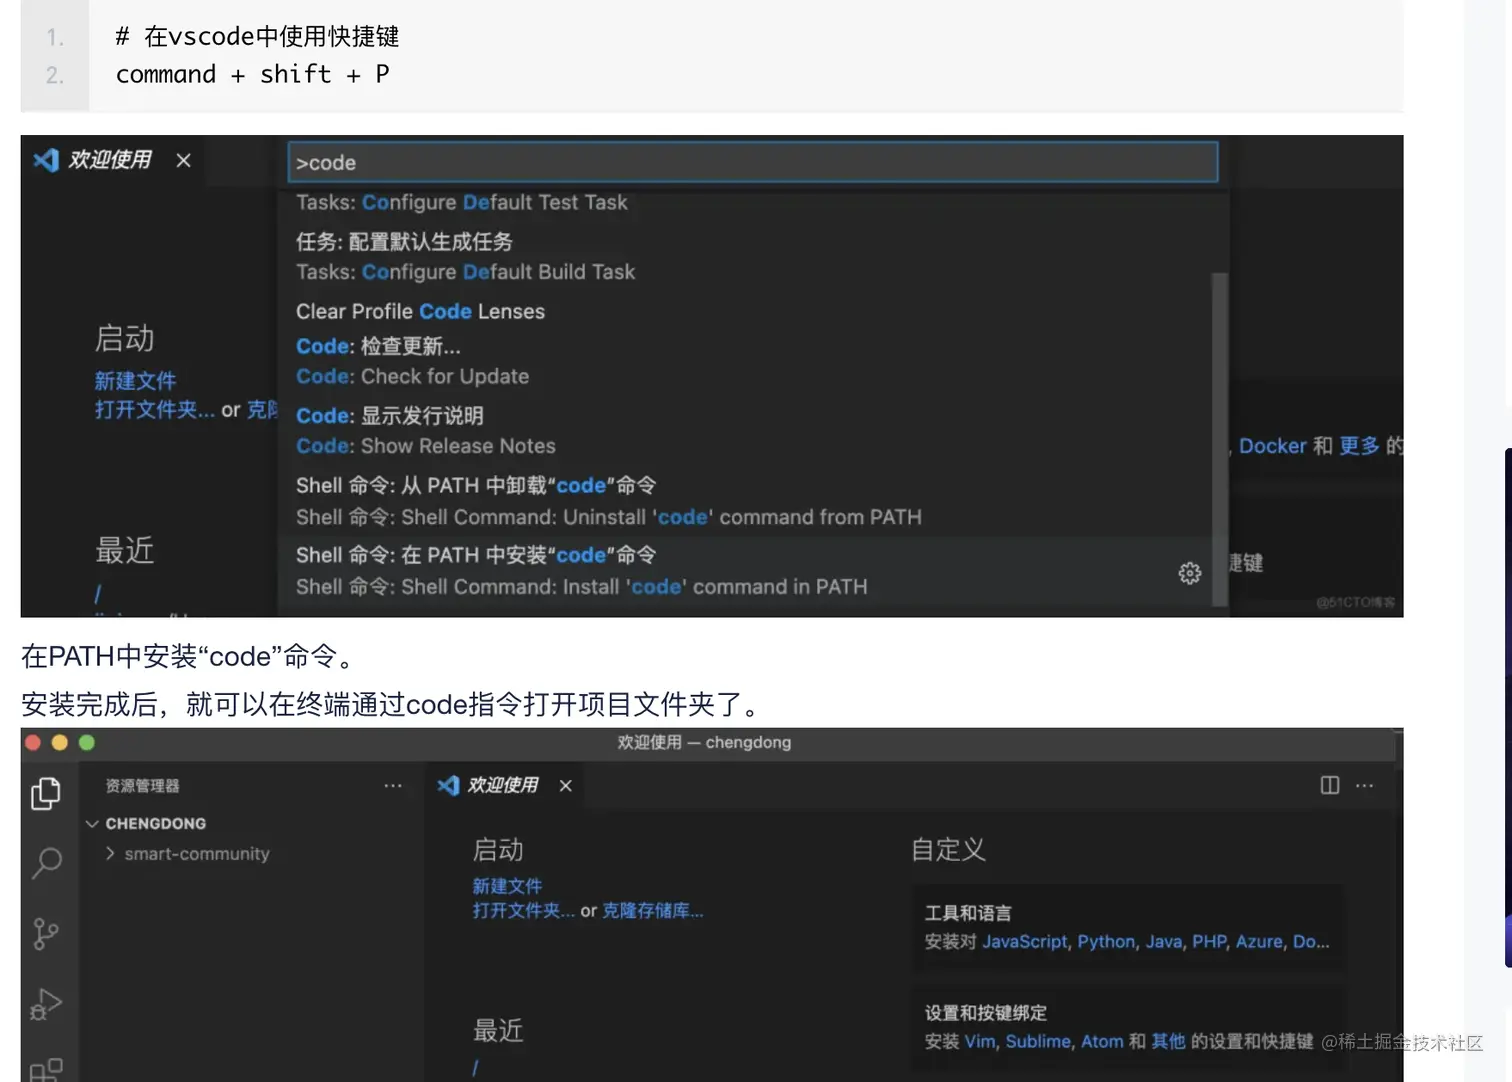This screenshot has height=1082, width=1512.
Task: Click the PHP language link
Action: coord(1209,941)
